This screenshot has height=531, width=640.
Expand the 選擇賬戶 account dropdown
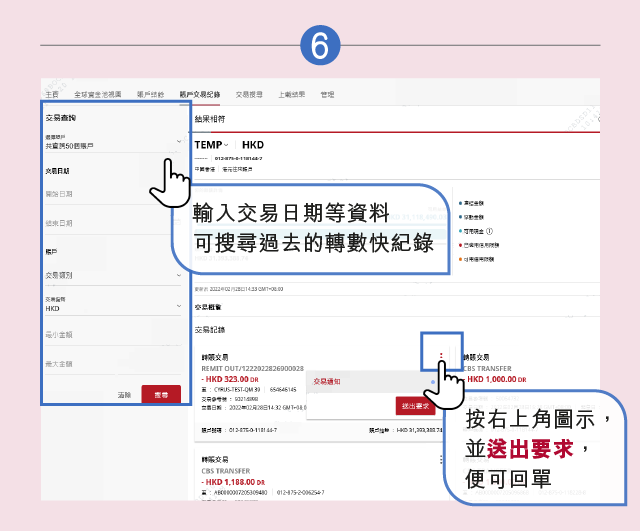point(179,142)
